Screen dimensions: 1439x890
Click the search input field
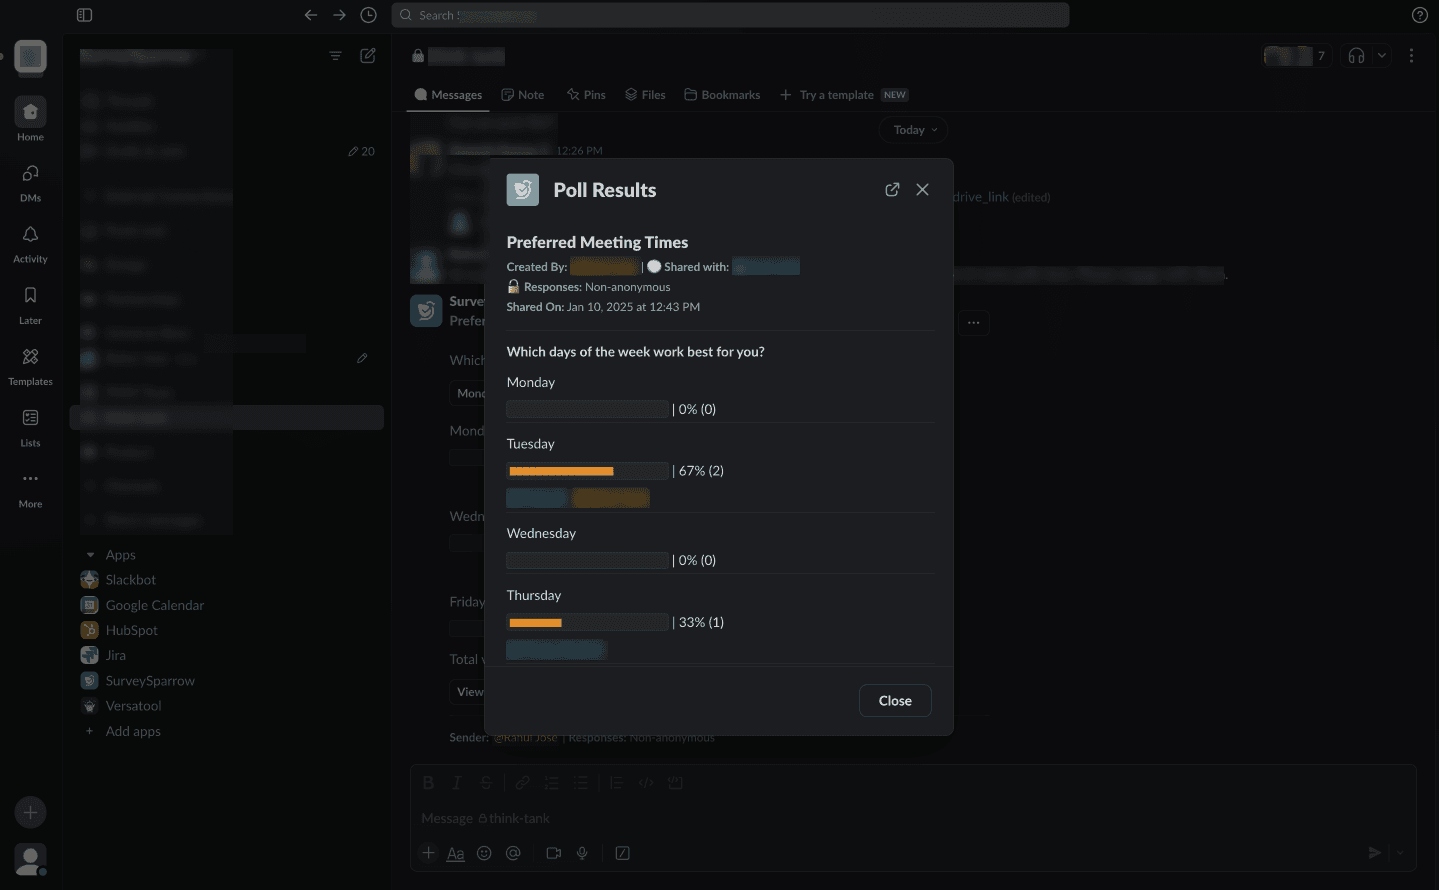pos(730,15)
